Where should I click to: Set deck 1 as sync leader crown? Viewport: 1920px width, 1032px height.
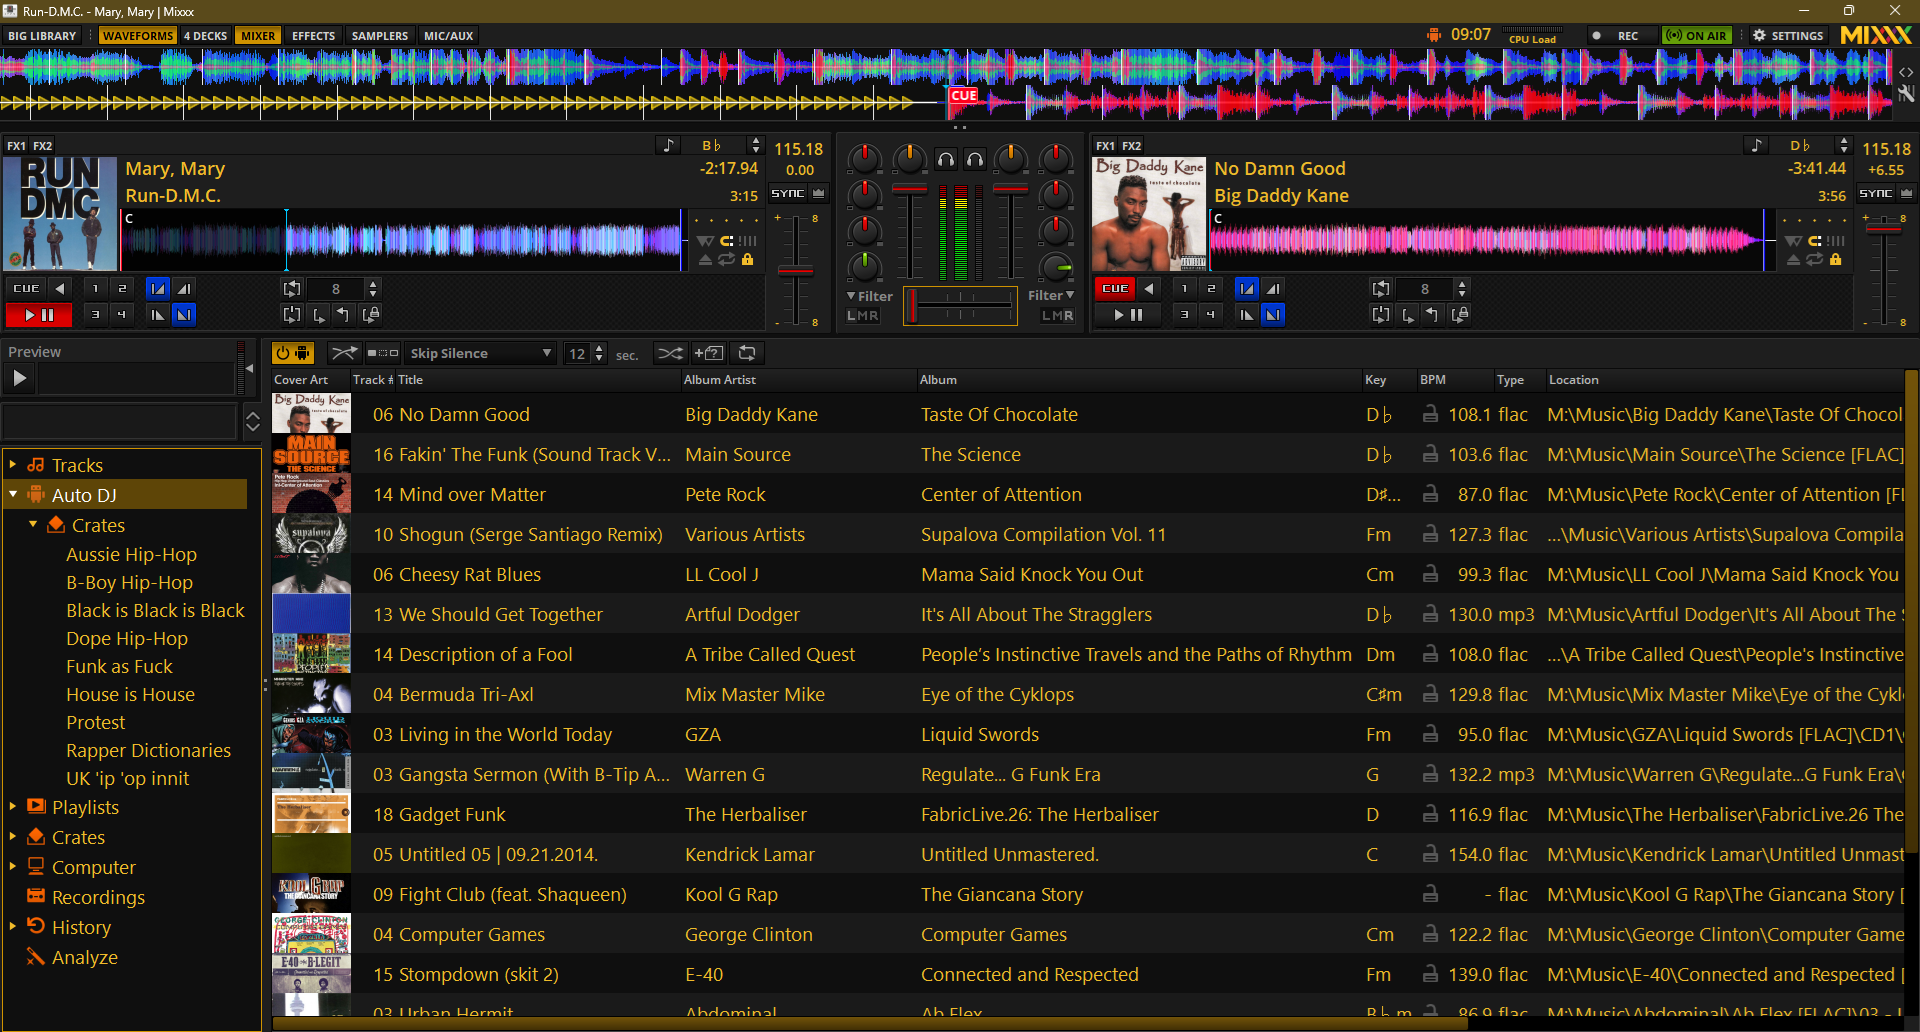click(x=818, y=193)
